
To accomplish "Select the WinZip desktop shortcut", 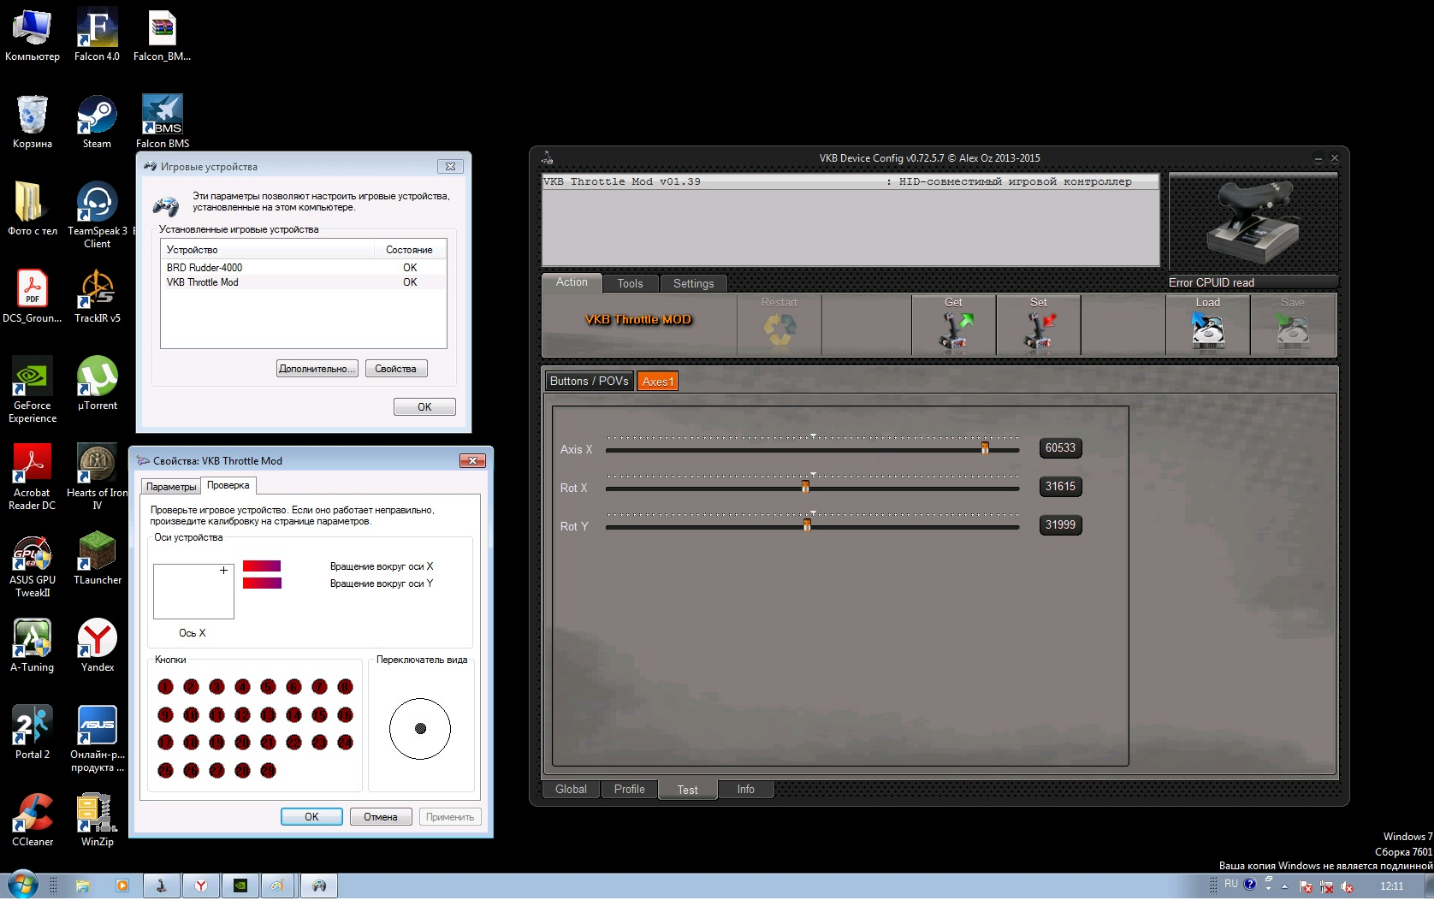I will [97, 820].
